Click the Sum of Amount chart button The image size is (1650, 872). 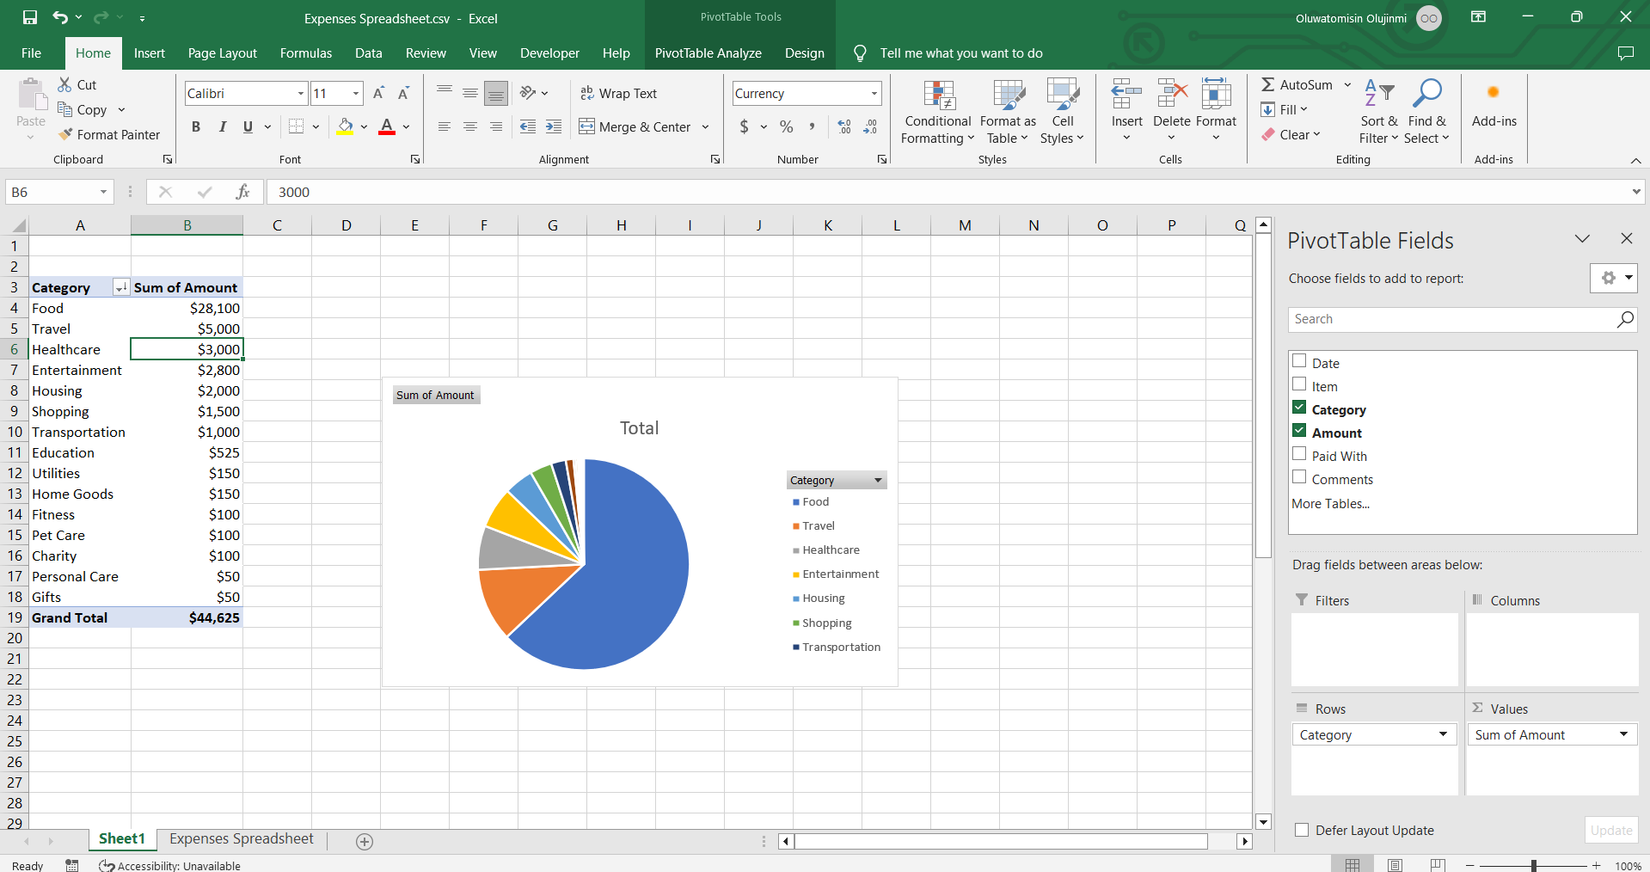(x=435, y=395)
